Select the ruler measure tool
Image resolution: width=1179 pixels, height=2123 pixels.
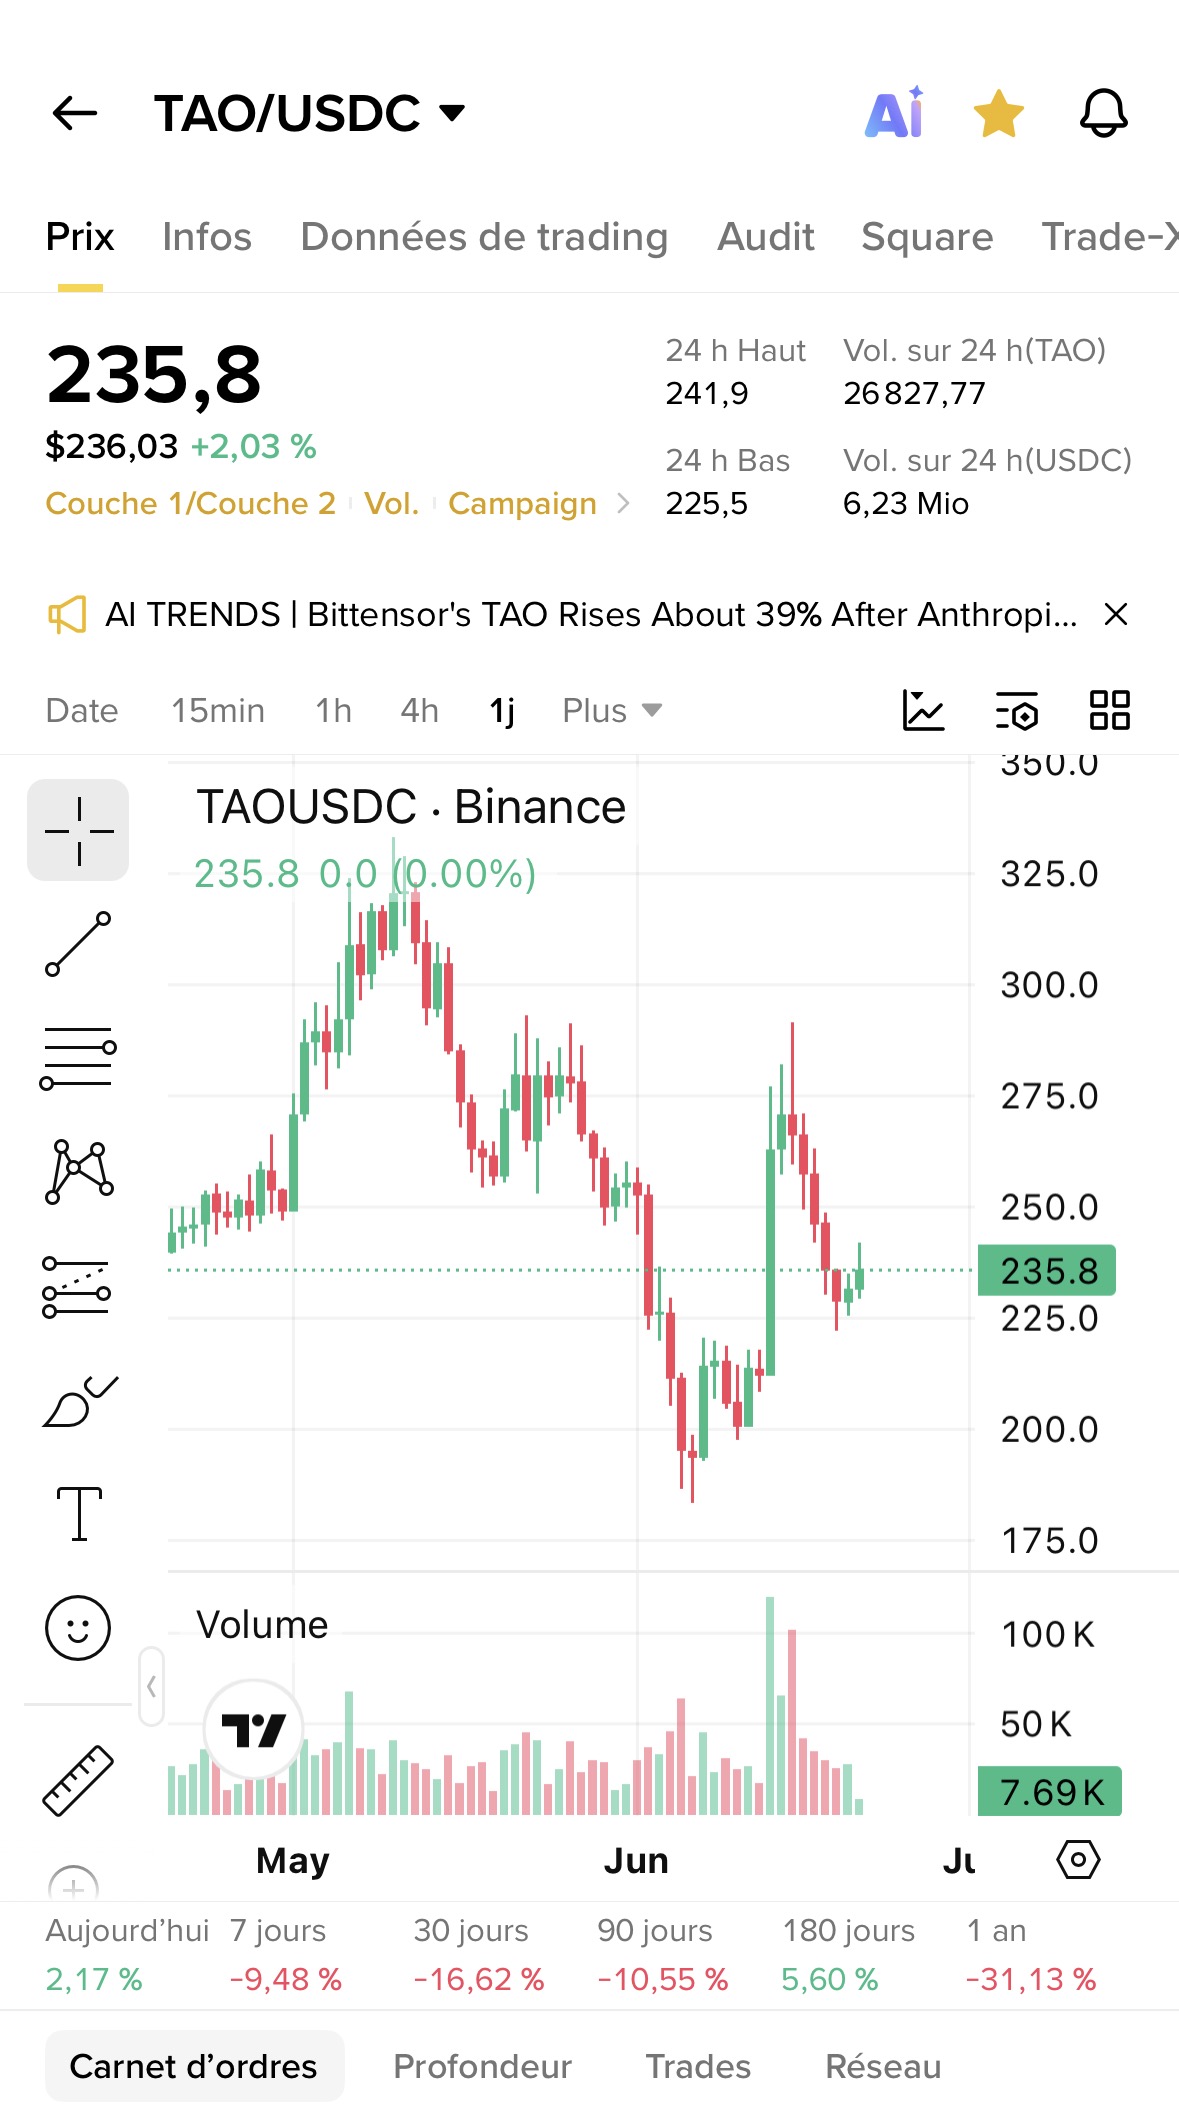click(78, 1781)
